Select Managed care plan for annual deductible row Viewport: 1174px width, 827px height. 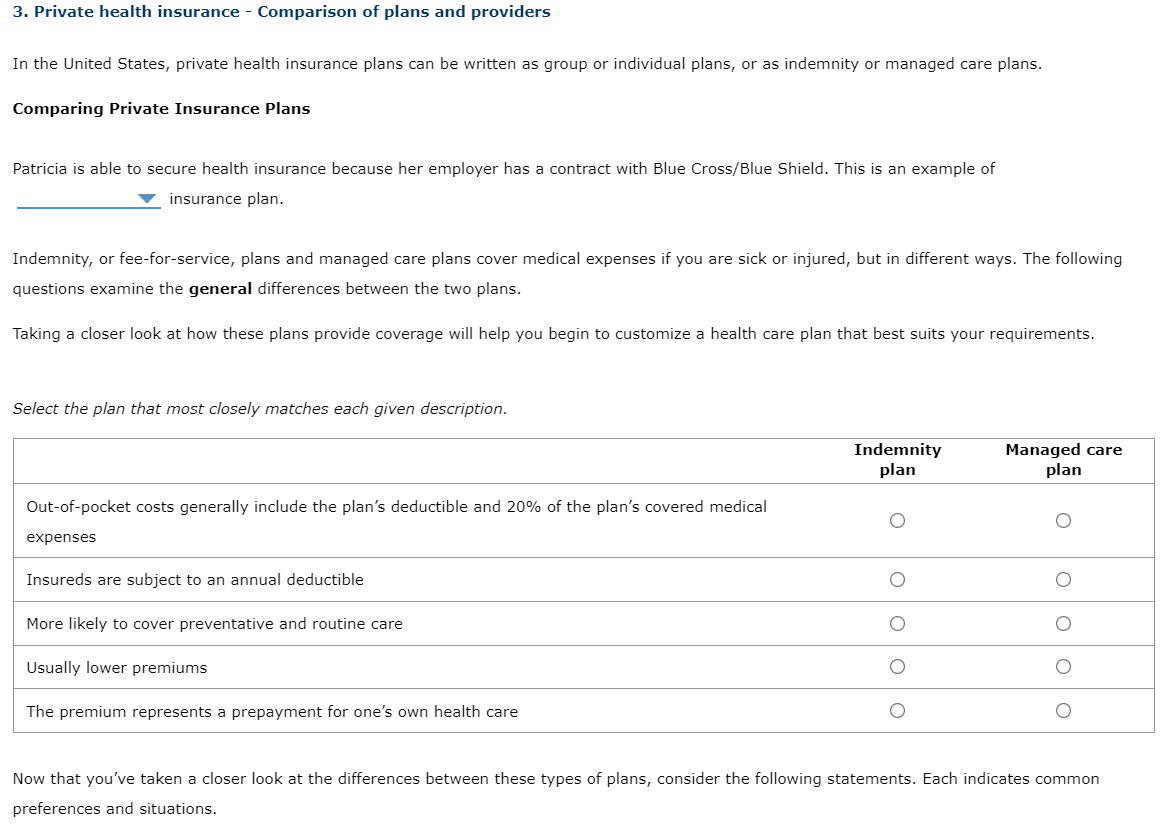1063,579
